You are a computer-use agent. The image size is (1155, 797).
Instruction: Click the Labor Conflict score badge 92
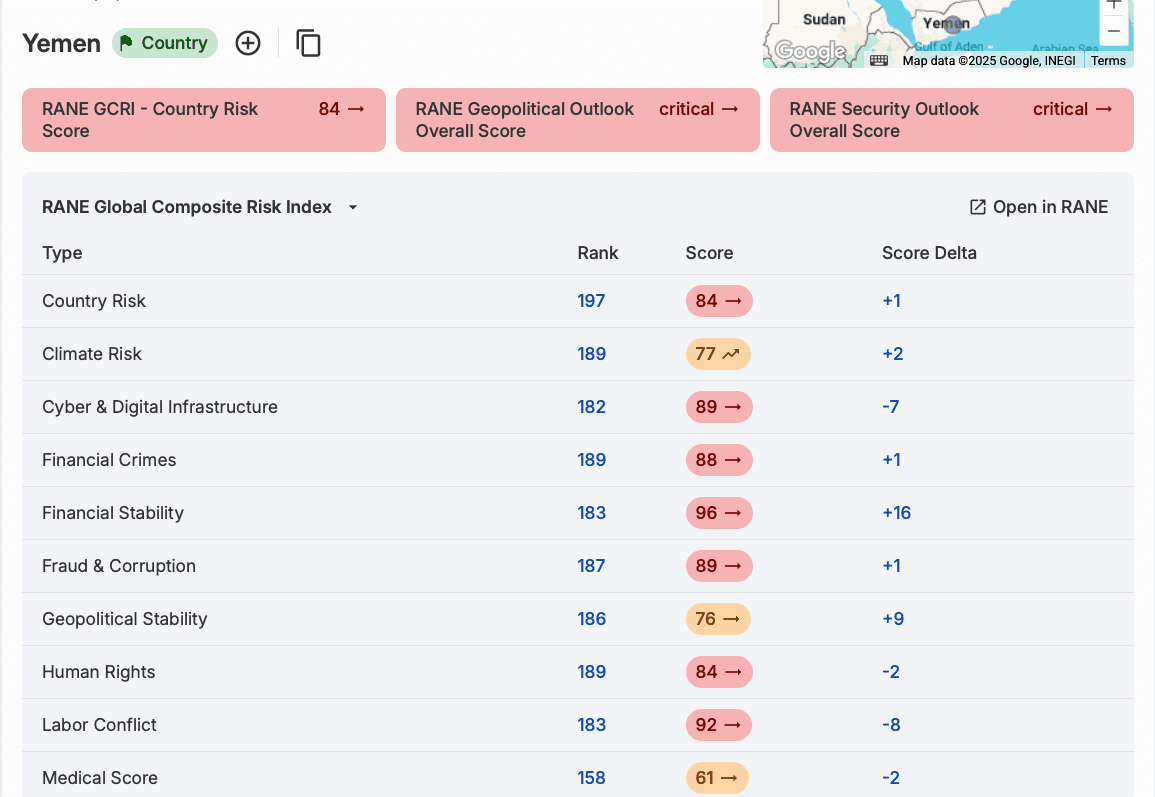coord(719,725)
